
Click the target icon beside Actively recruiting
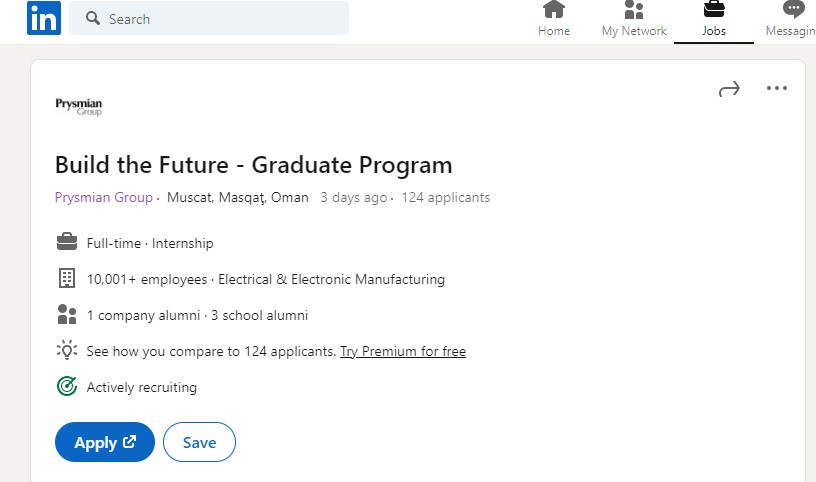coord(67,386)
